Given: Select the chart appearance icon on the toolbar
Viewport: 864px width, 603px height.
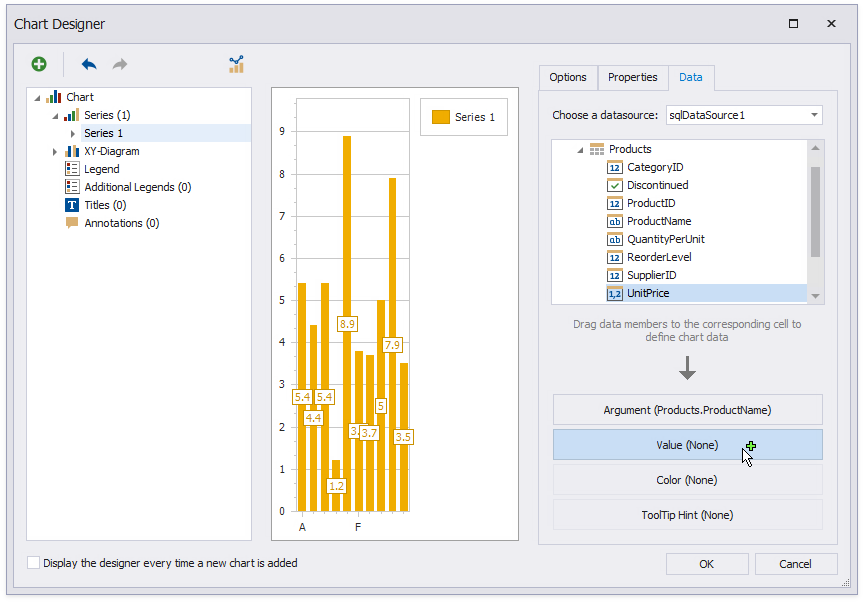Looking at the screenshot, I should [x=236, y=64].
